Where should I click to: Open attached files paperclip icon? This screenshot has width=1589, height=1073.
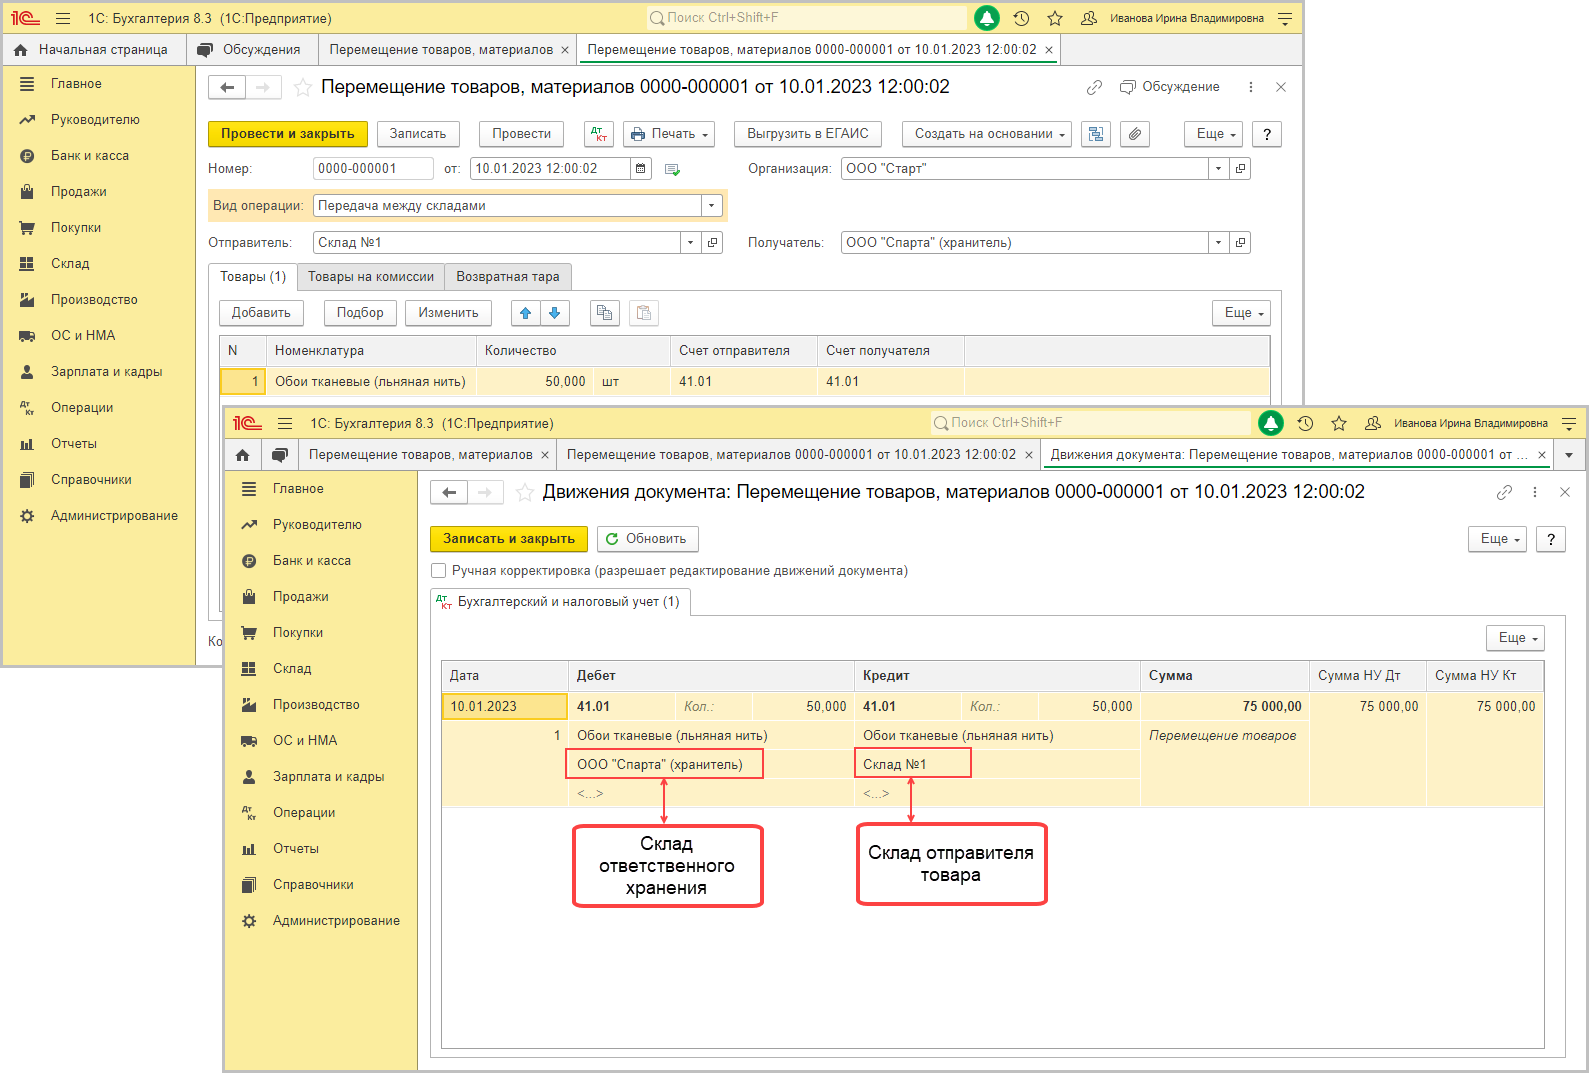click(1135, 134)
